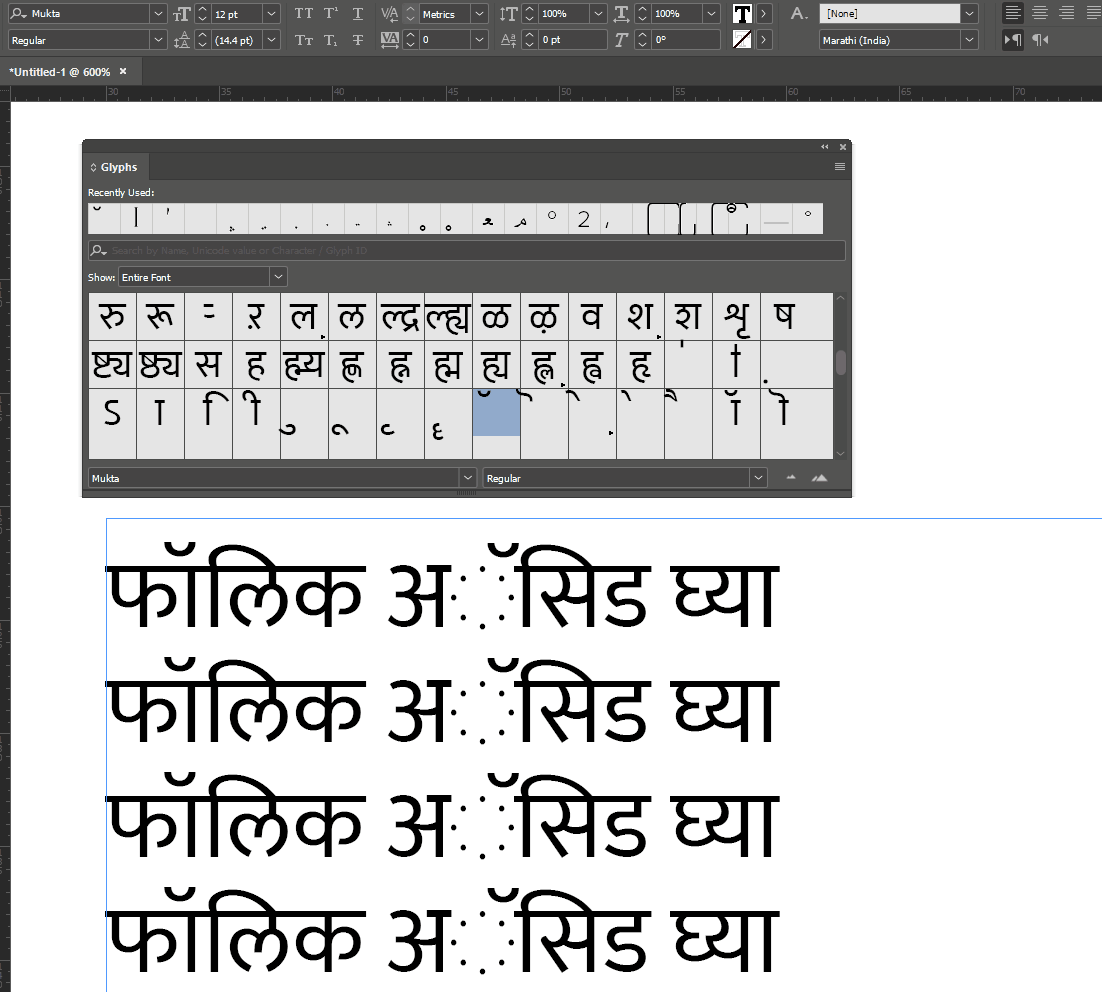
Task: Select the highlighted blue glyph cell
Action: pyautogui.click(x=496, y=413)
